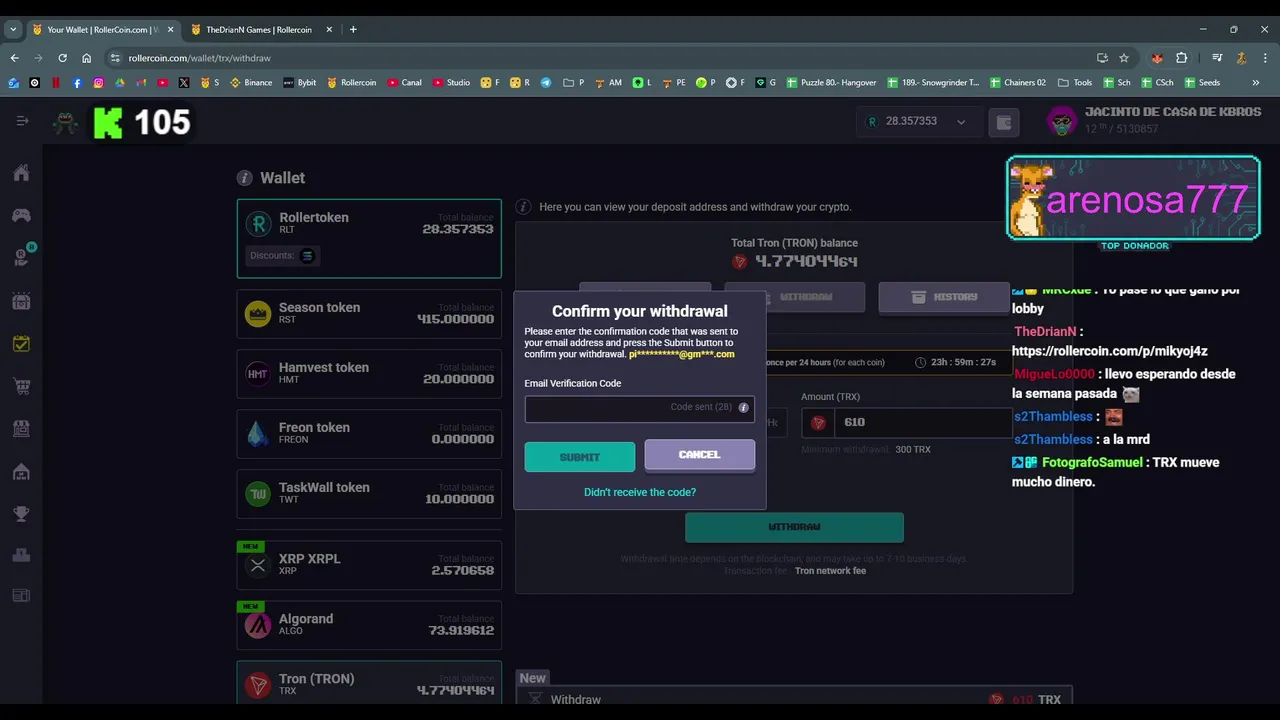Click the info icon next to the Wallet heading
The height and width of the screenshot is (720, 1280).
244,178
